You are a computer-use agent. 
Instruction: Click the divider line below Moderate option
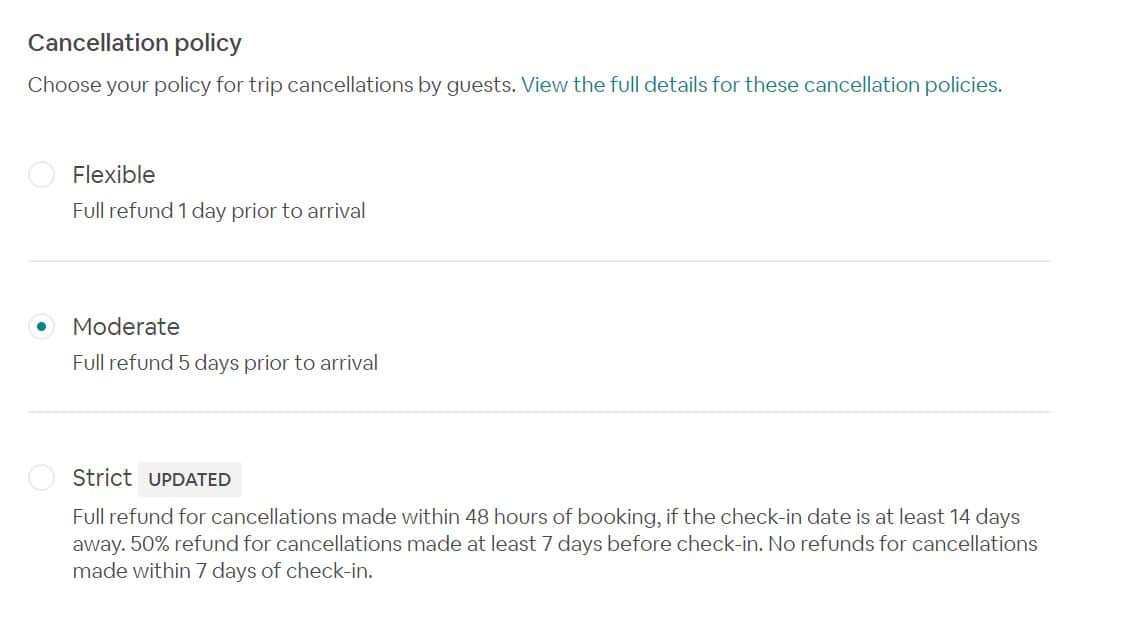click(x=539, y=412)
